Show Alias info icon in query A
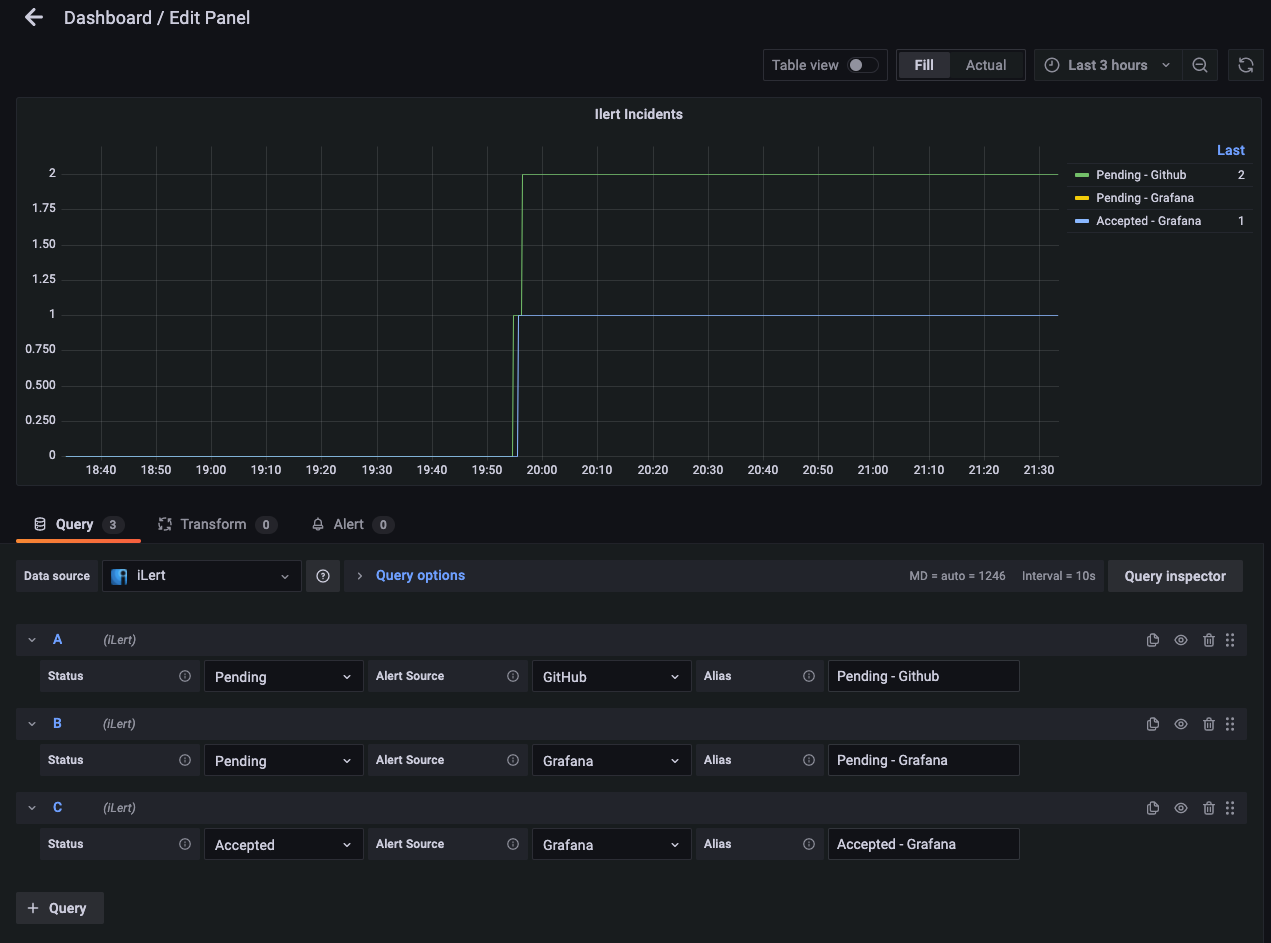 point(809,676)
